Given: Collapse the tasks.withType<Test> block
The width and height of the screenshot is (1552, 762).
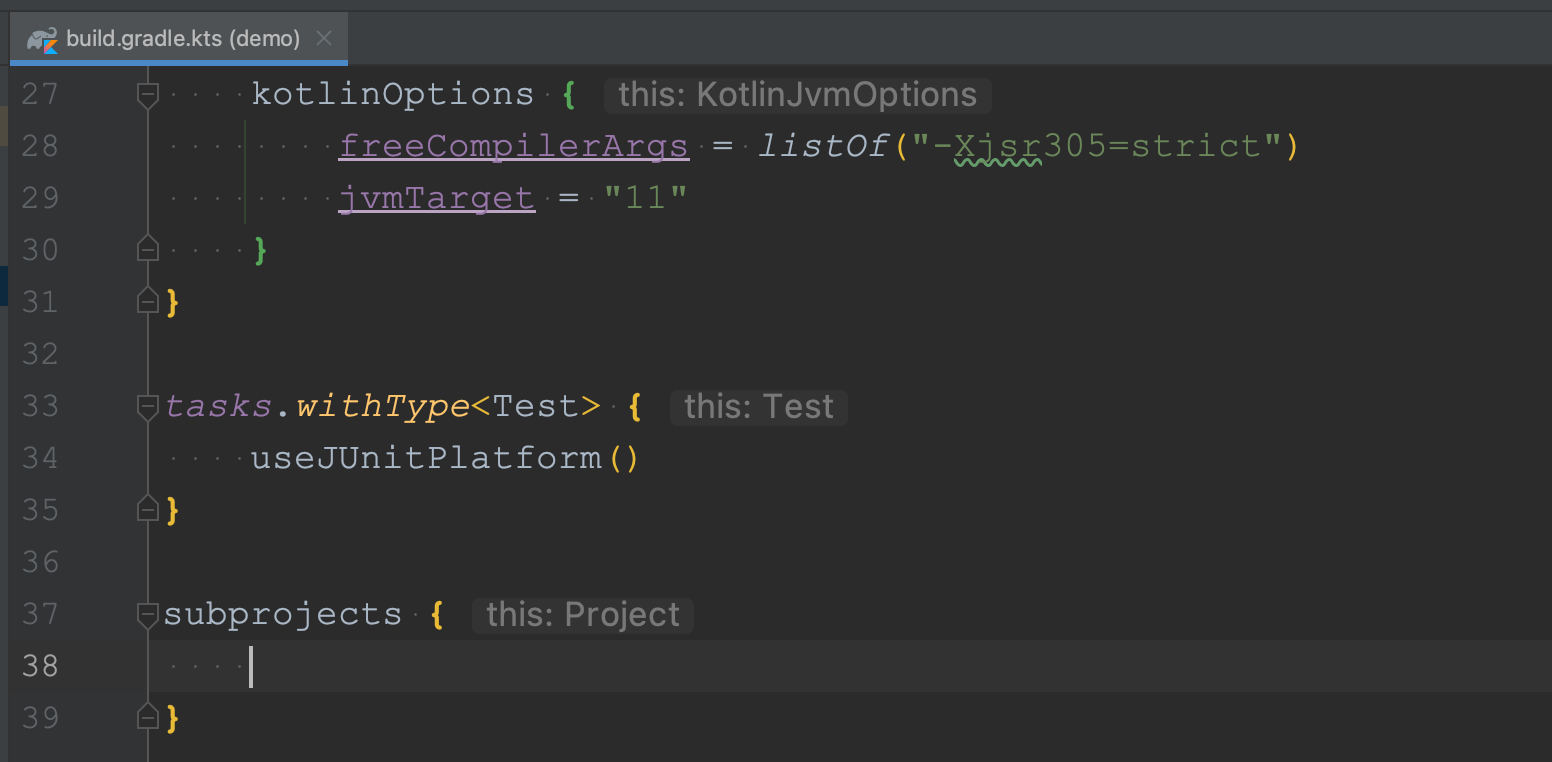Looking at the screenshot, I should pos(148,406).
